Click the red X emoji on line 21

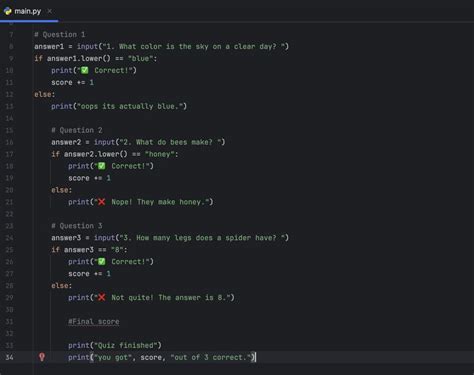pos(102,202)
